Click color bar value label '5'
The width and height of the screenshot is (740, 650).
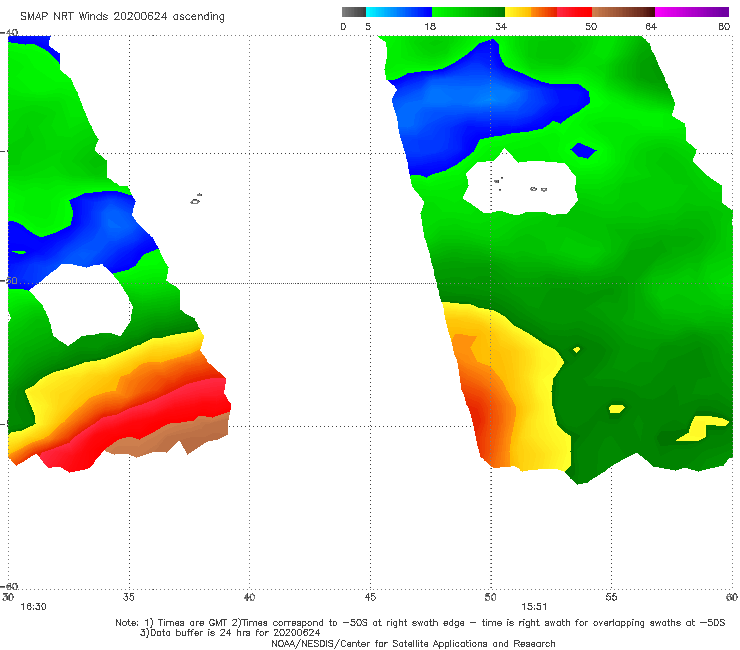point(368,27)
